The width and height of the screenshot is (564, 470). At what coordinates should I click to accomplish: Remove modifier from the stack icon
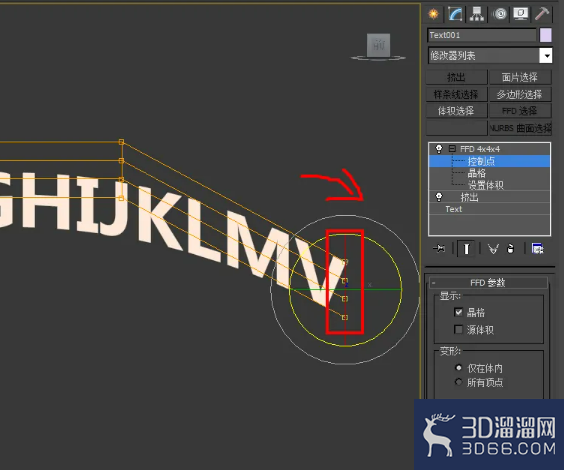[x=511, y=248]
